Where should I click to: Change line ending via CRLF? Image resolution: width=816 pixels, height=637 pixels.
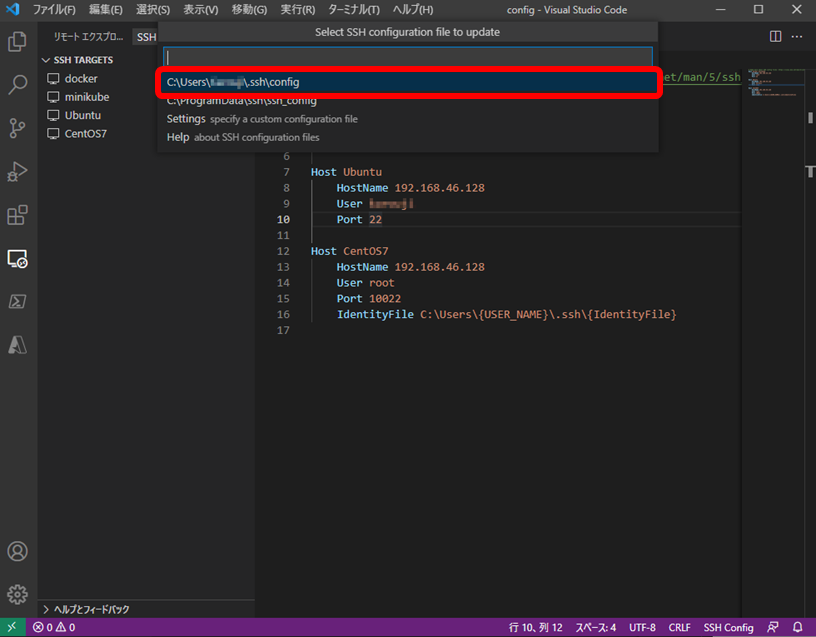(x=679, y=627)
